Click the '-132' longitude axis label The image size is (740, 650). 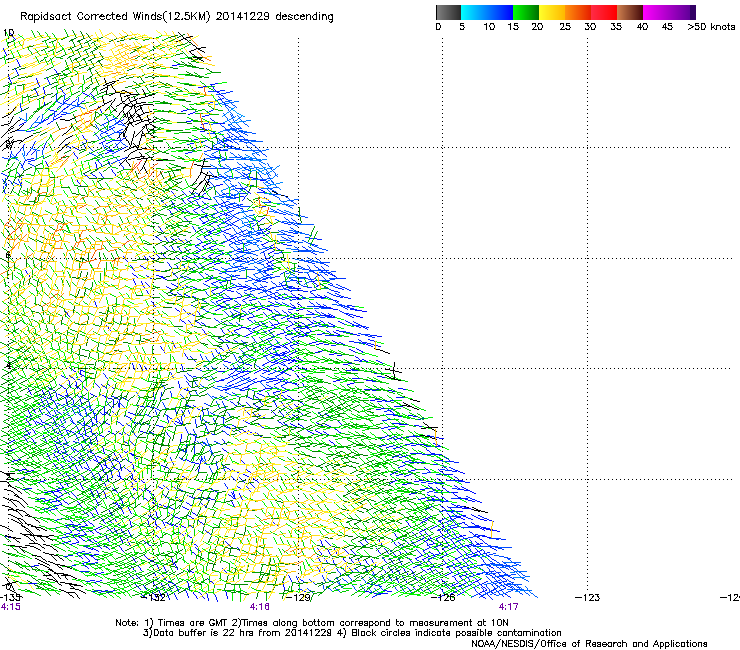154,598
